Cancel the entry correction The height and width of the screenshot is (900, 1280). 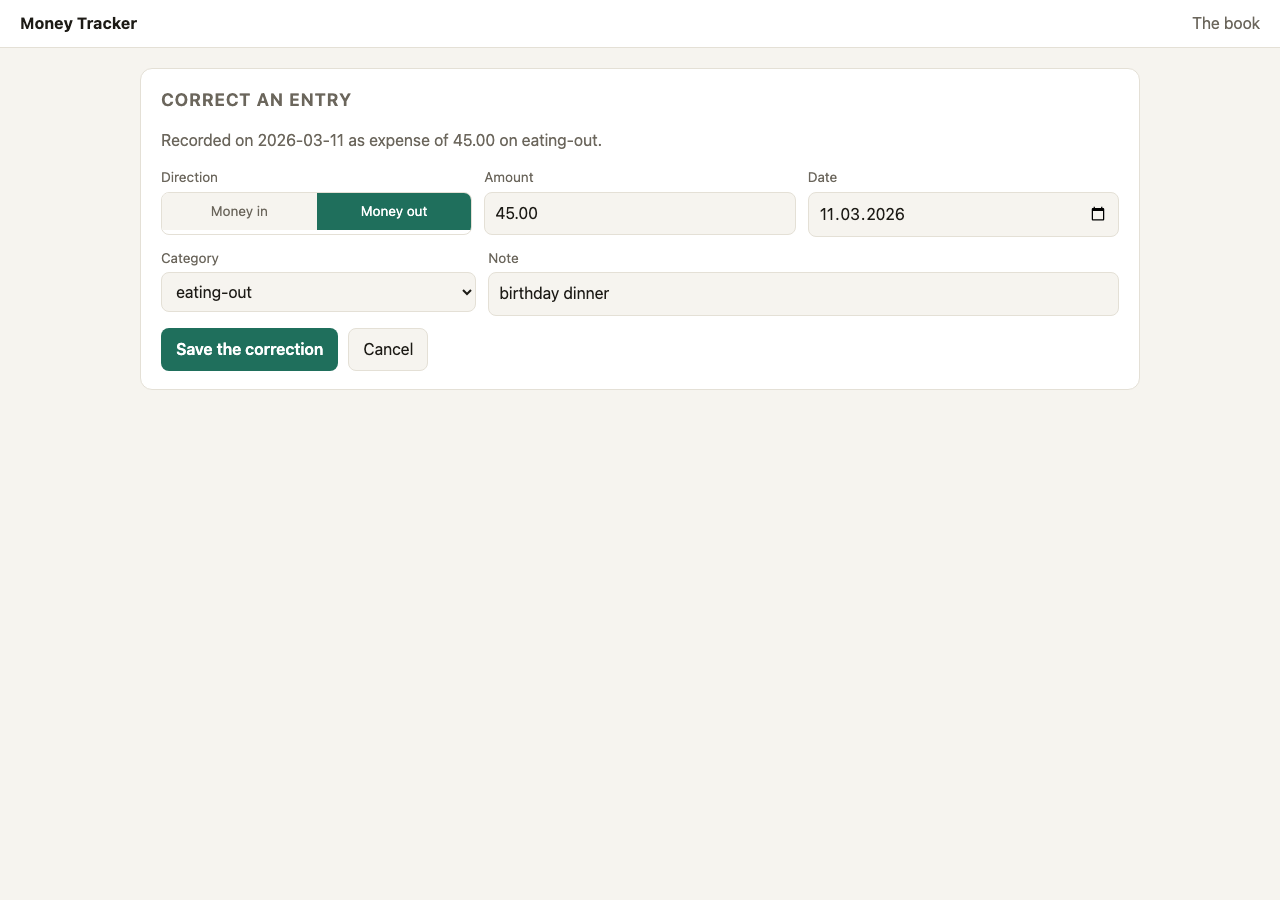pyautogui.click(x=388, y=349)
